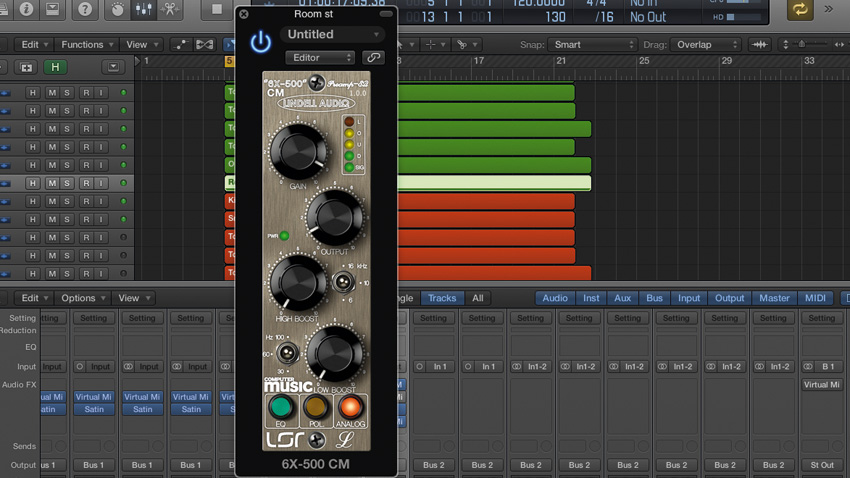
Task: Toggle the orange ANALOG button
Action: tap(350, 406)
